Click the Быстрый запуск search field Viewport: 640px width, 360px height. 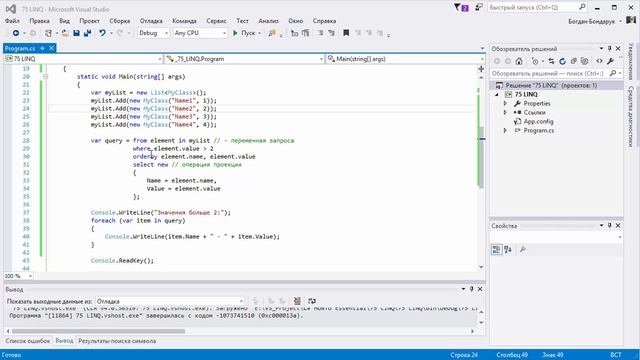pyautogui.click(x=533, y=7)
